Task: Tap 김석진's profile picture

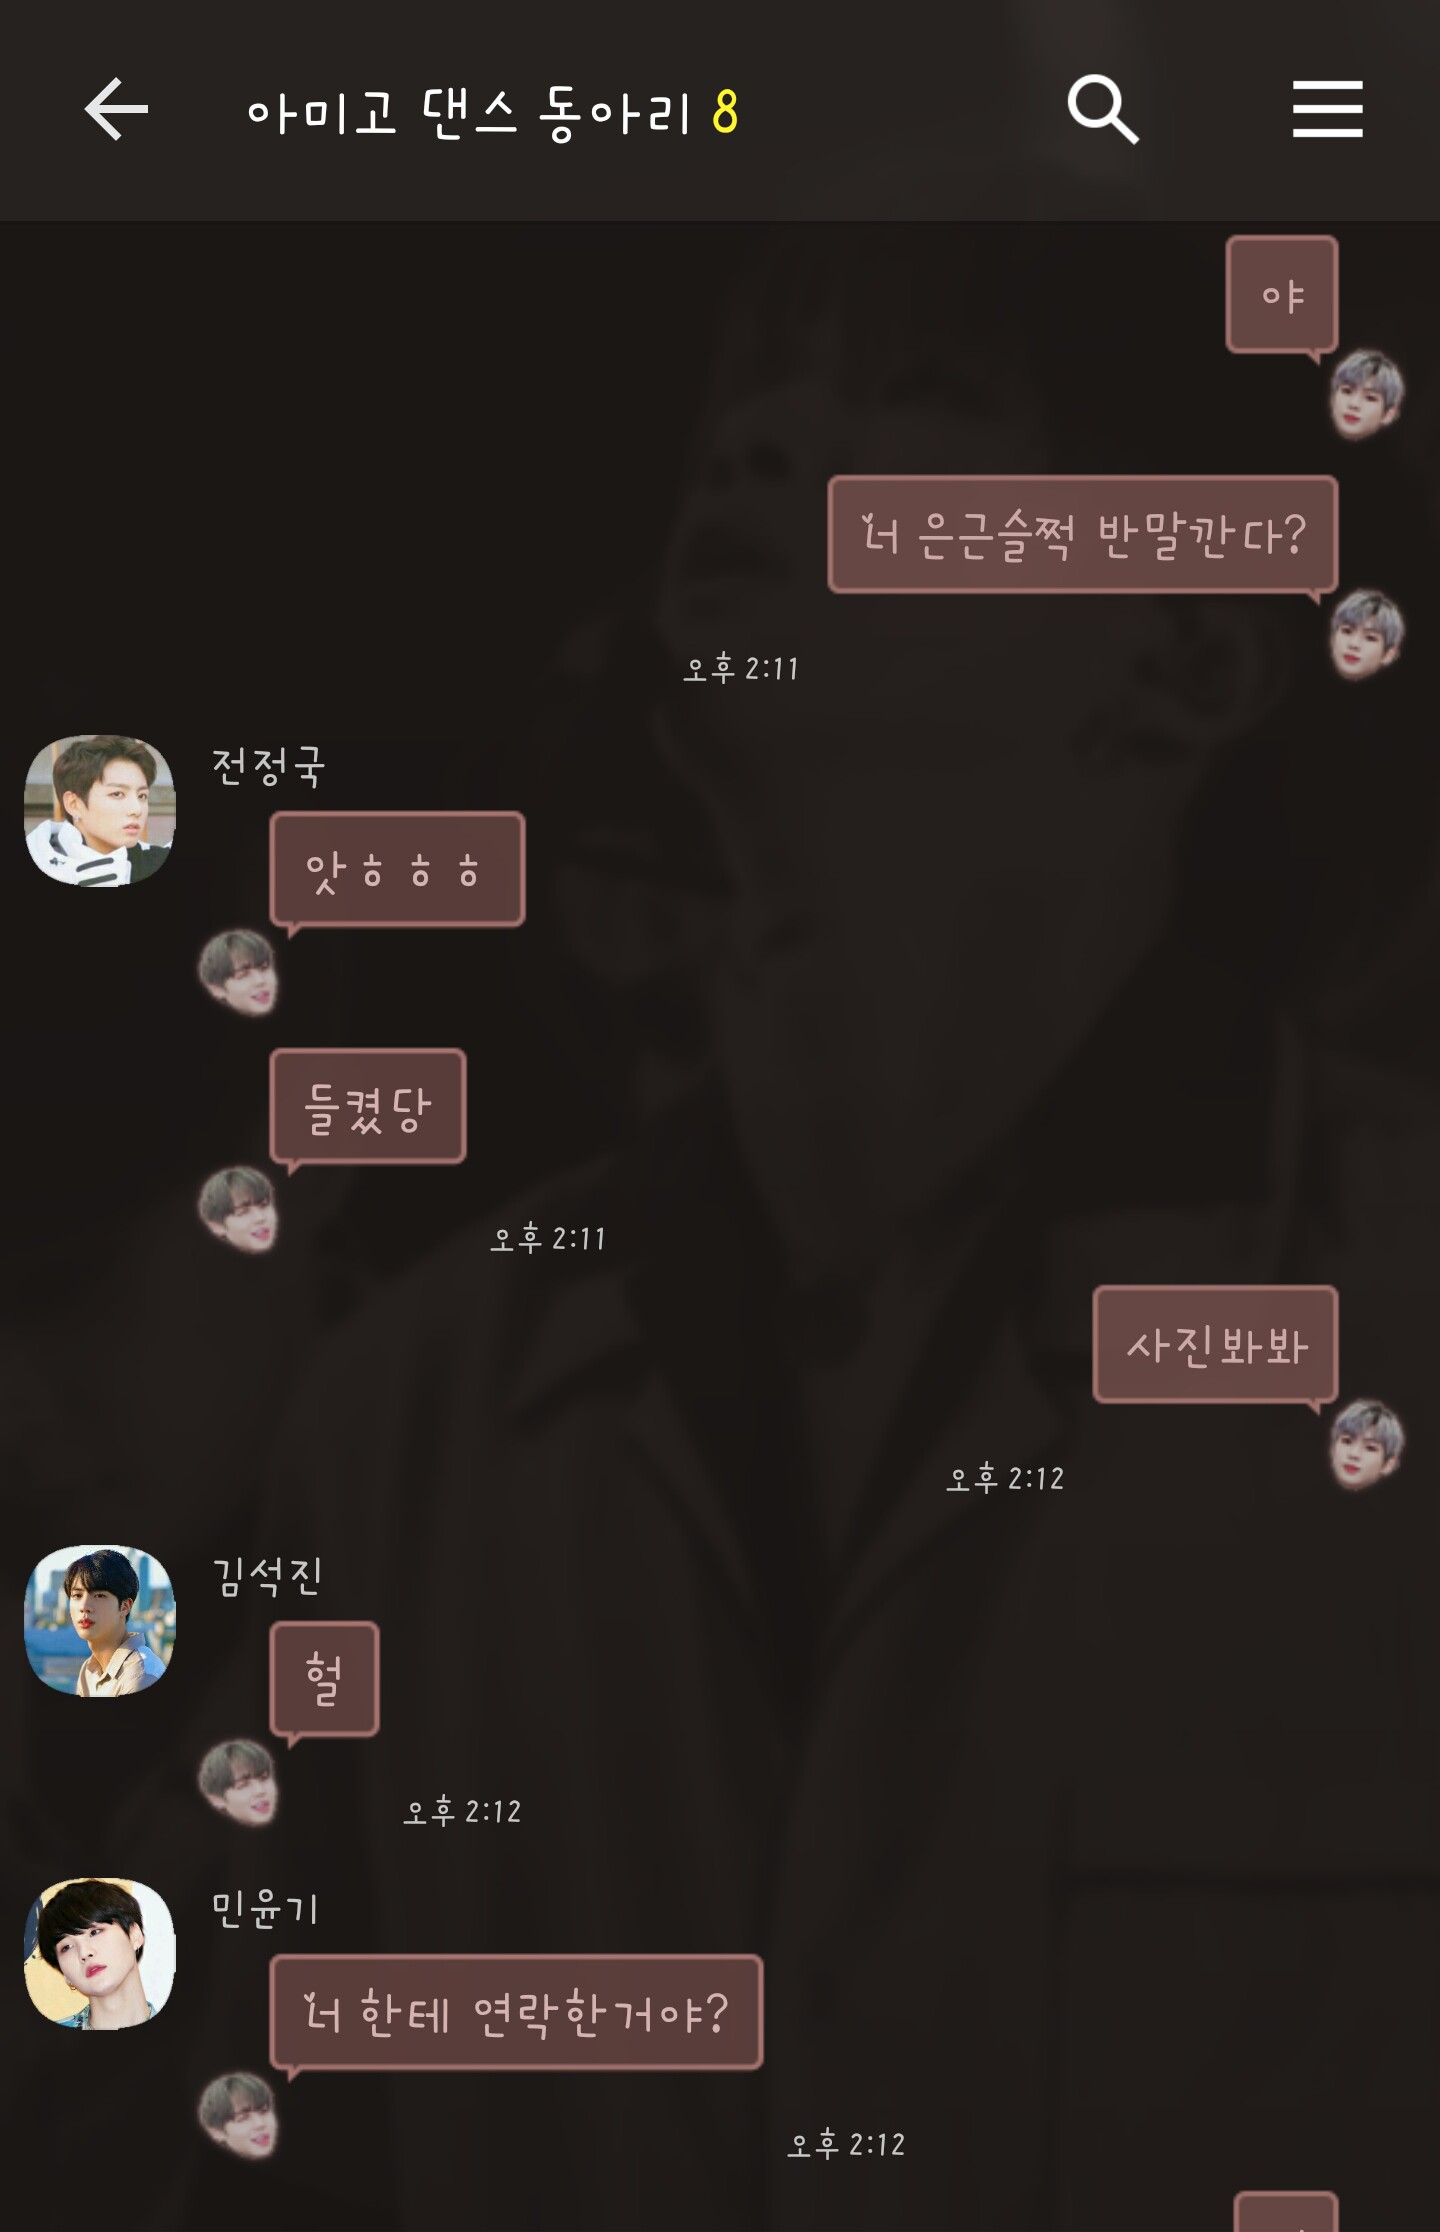Action: click(x=100, y=1620)
